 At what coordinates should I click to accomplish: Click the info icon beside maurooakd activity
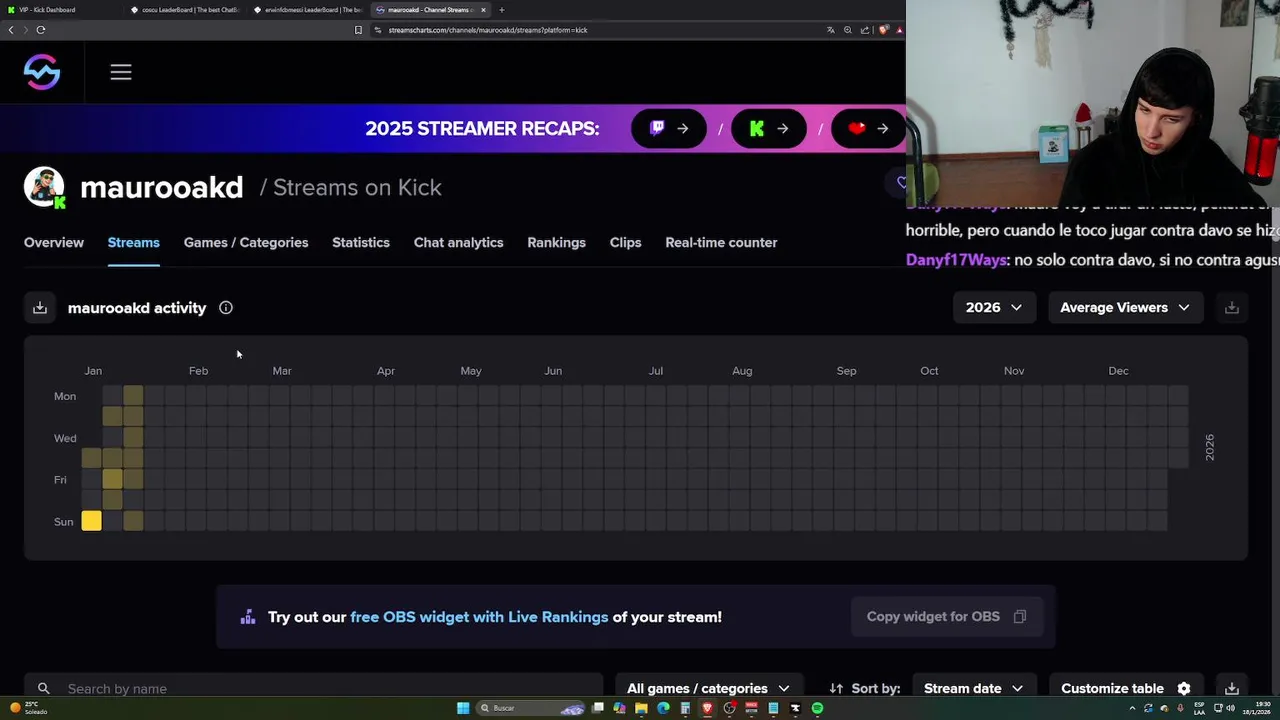click(226, 308)
